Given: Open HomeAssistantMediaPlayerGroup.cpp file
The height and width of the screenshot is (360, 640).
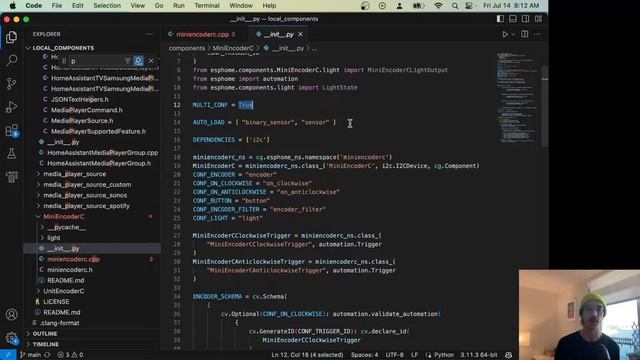Looking at the screenshot, I should 102,152.
